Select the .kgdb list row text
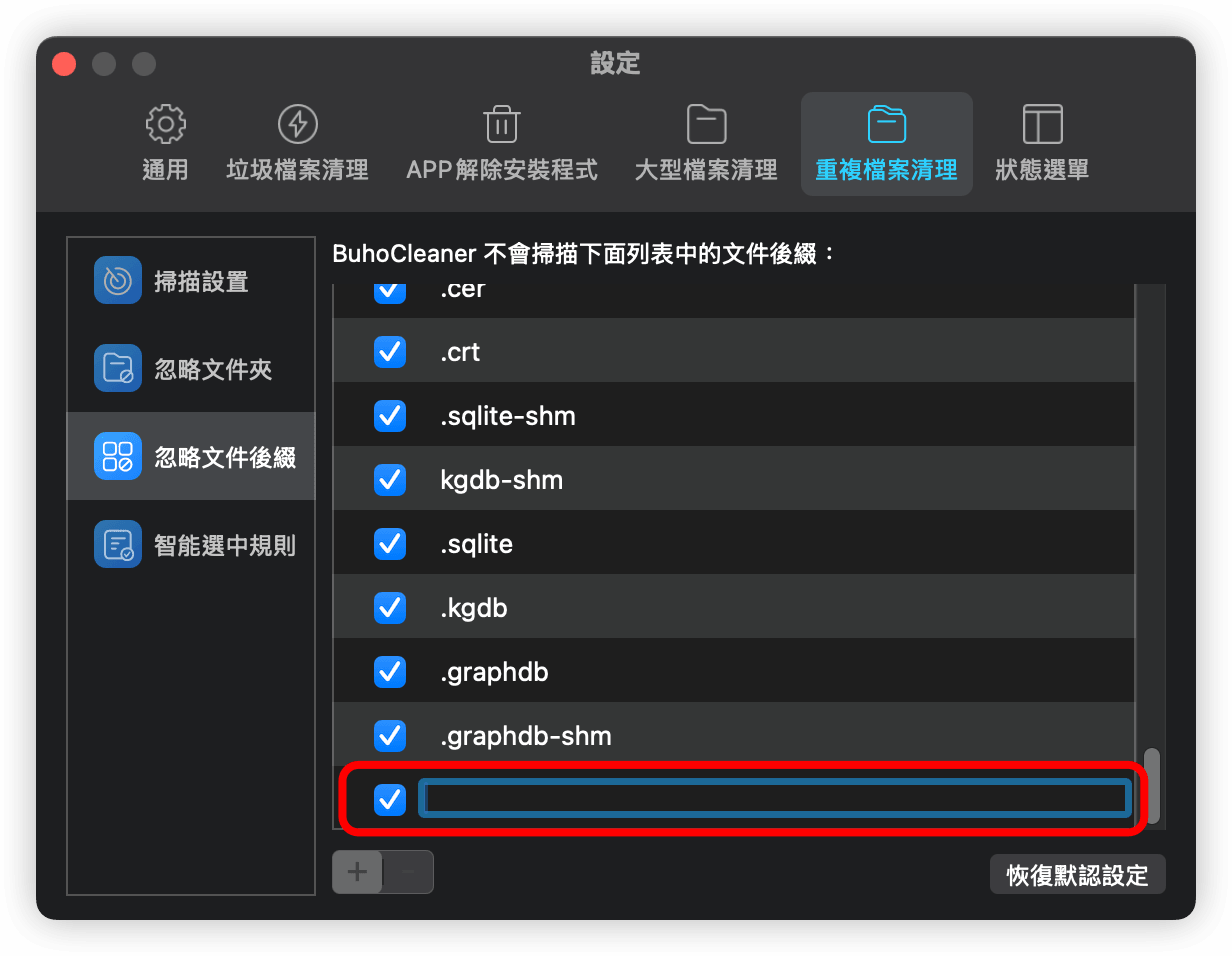1232x956 pixels. pyautogui.click(x=474, y=608)
